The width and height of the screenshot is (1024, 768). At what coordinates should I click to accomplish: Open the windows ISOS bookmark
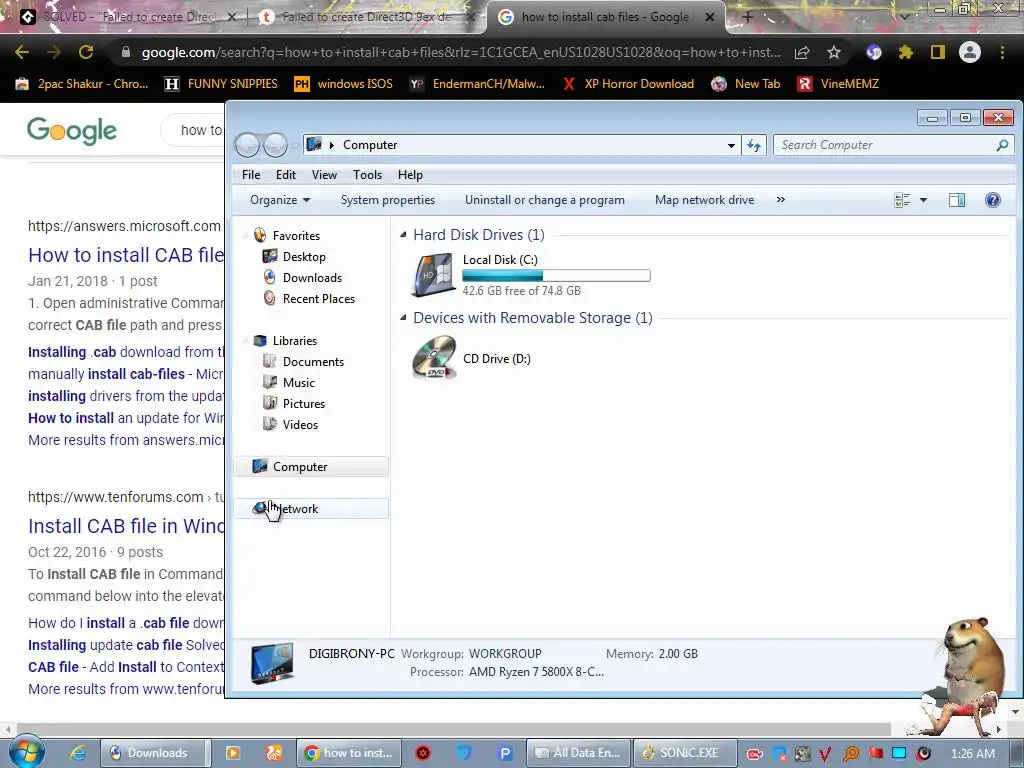344,84
